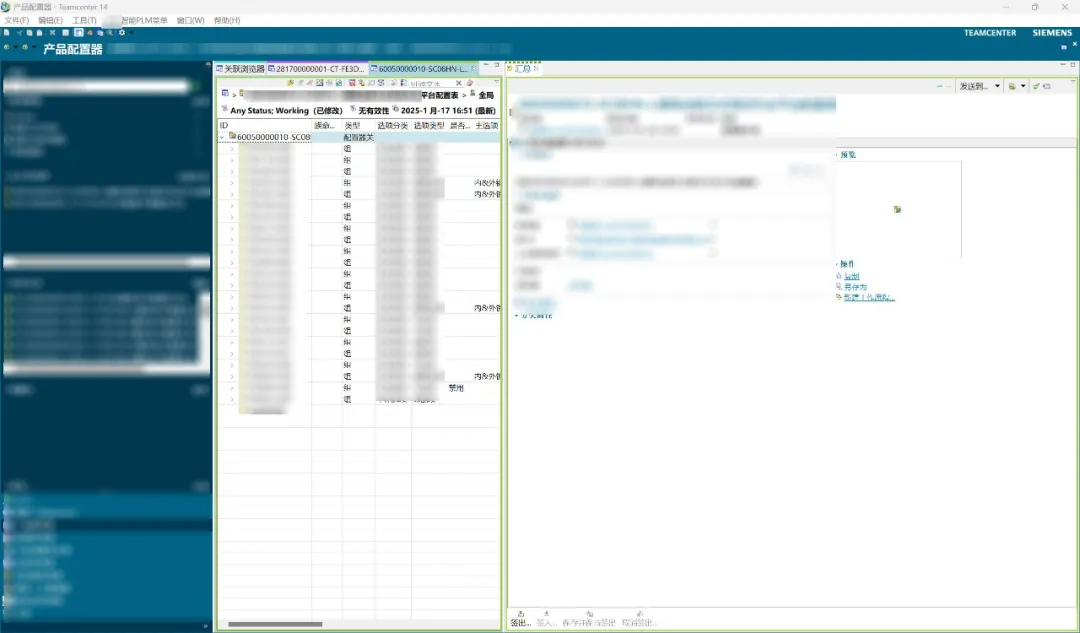The width and height of the screenshot is (1080, 633).
Task: Switch to the 281700000001-CT-FE3D tab
Action: click(317, 69)
